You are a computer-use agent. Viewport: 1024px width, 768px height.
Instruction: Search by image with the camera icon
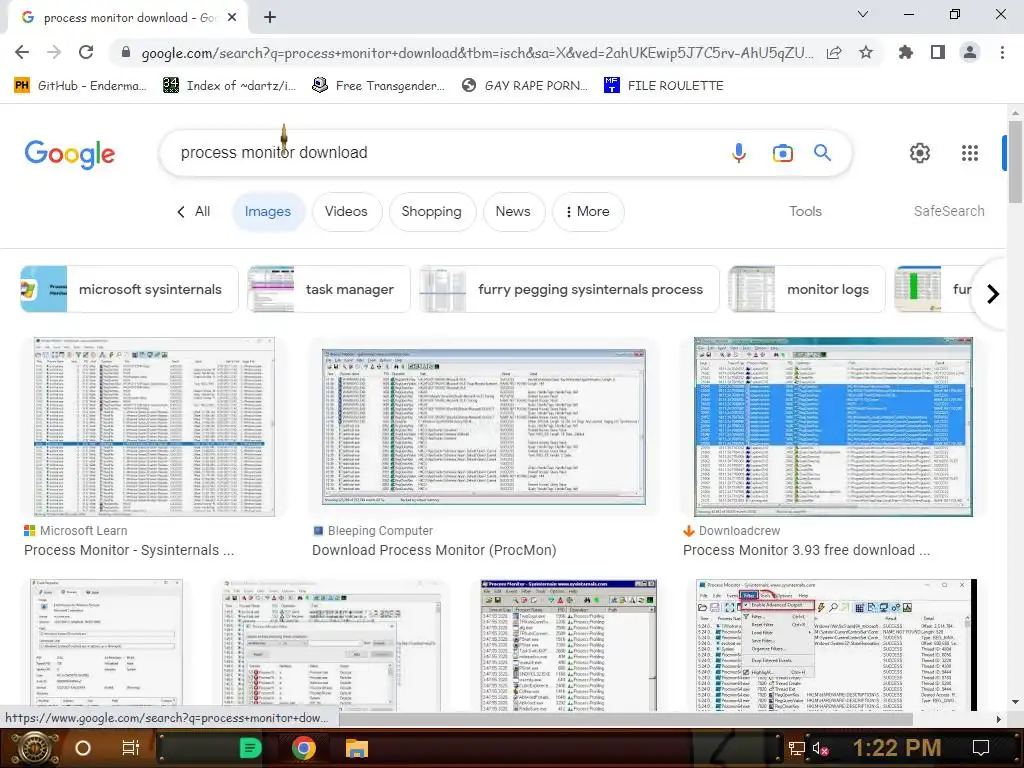pyautogui.click(x=782, y=153)
